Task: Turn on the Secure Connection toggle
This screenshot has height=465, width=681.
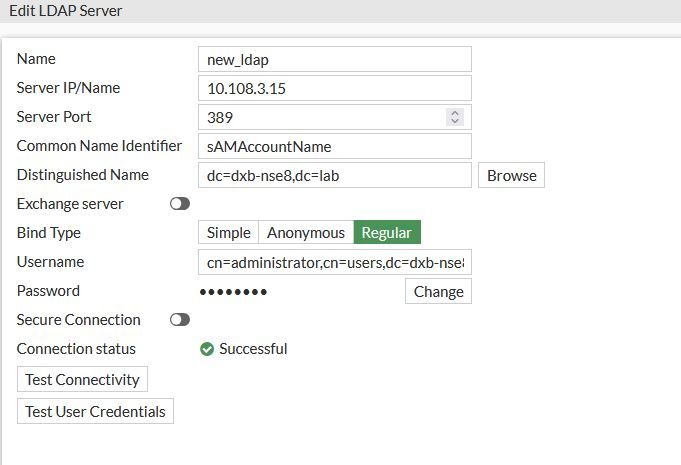Action: click(180, 320)
